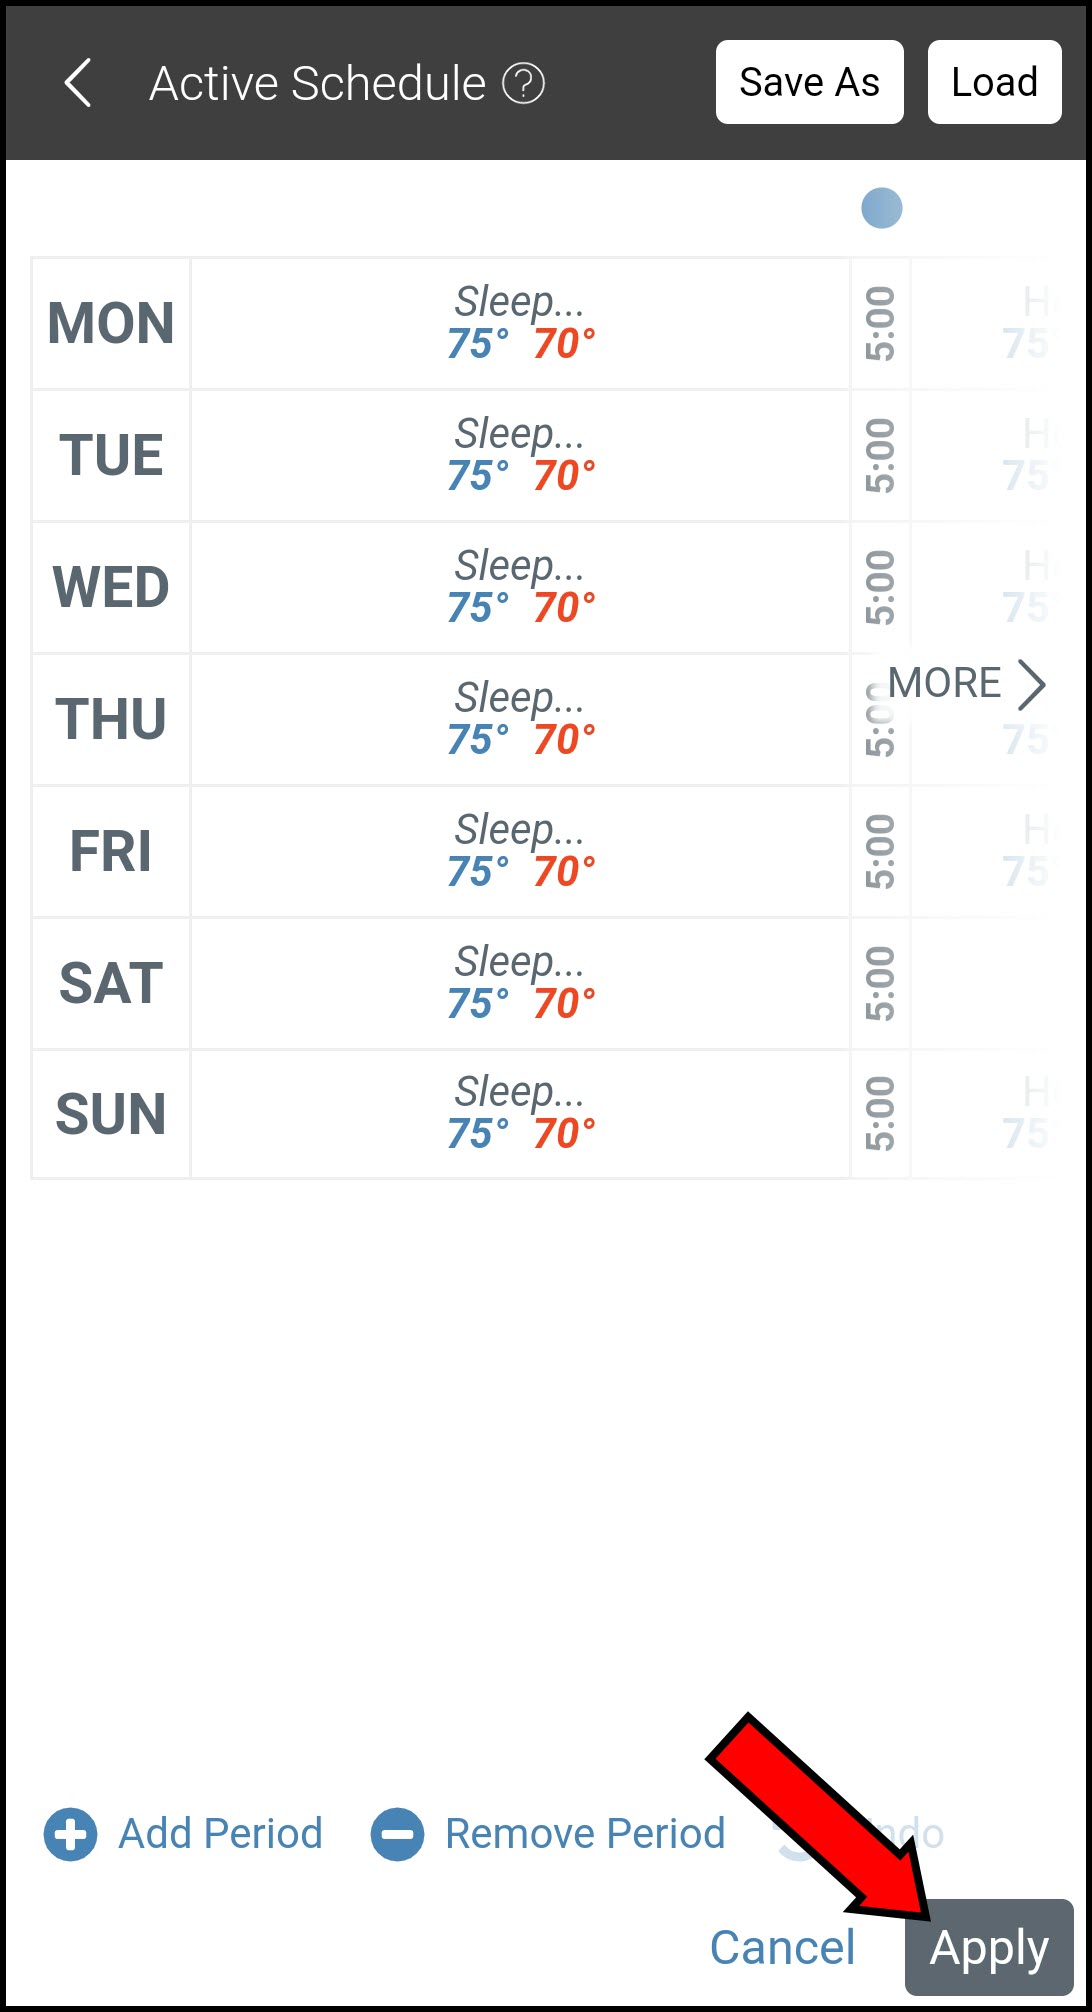Open the Active Schedule help icon
The width and height of the screenshot is (1092, 2012).
[523, 84]
